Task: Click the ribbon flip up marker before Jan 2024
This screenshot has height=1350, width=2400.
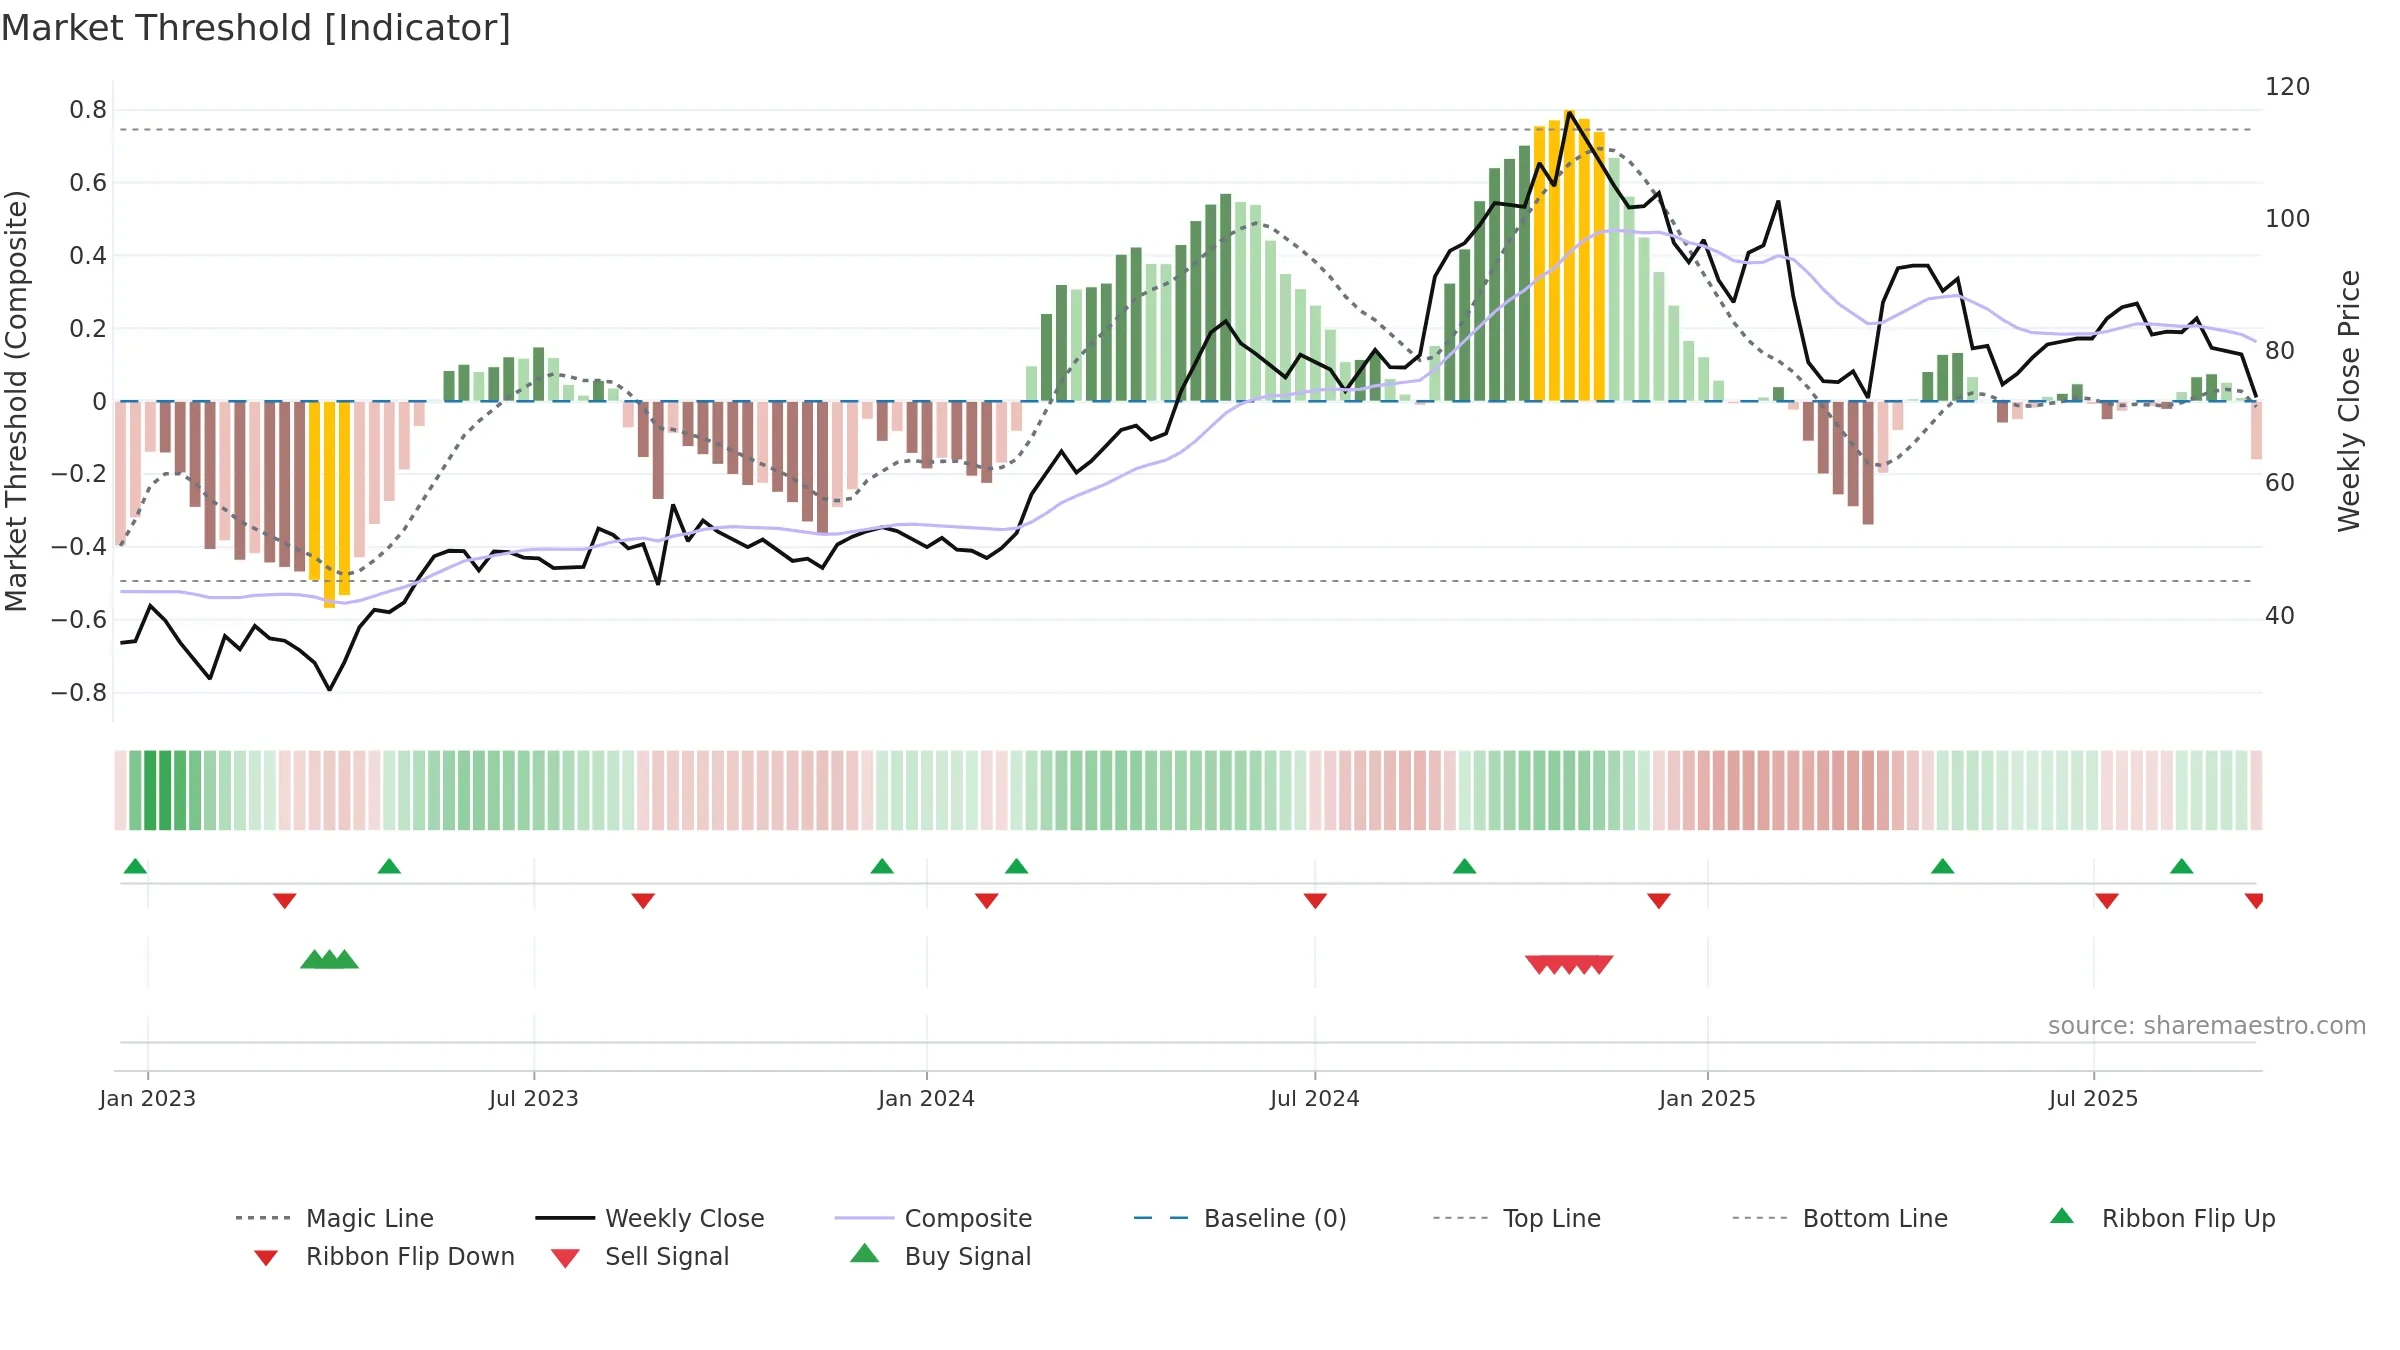Action: [882, 866]
